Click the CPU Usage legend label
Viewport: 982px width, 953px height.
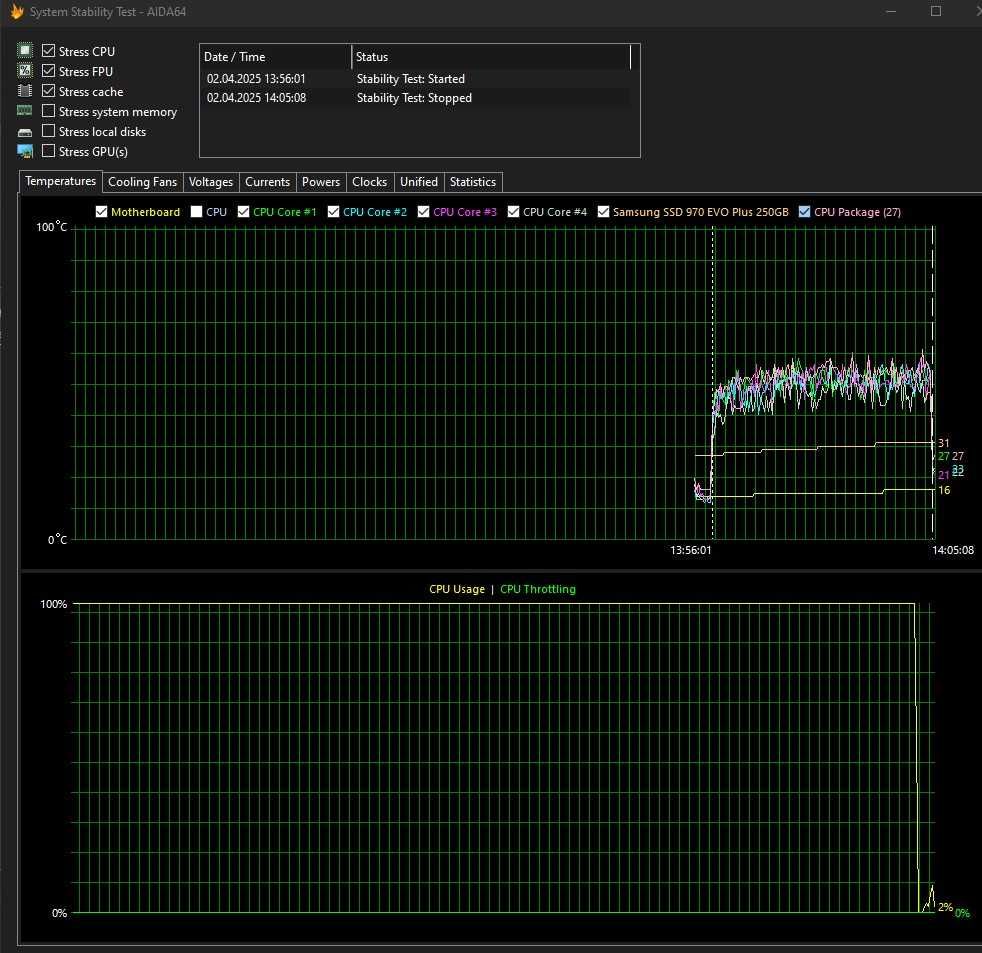(457, 589)
